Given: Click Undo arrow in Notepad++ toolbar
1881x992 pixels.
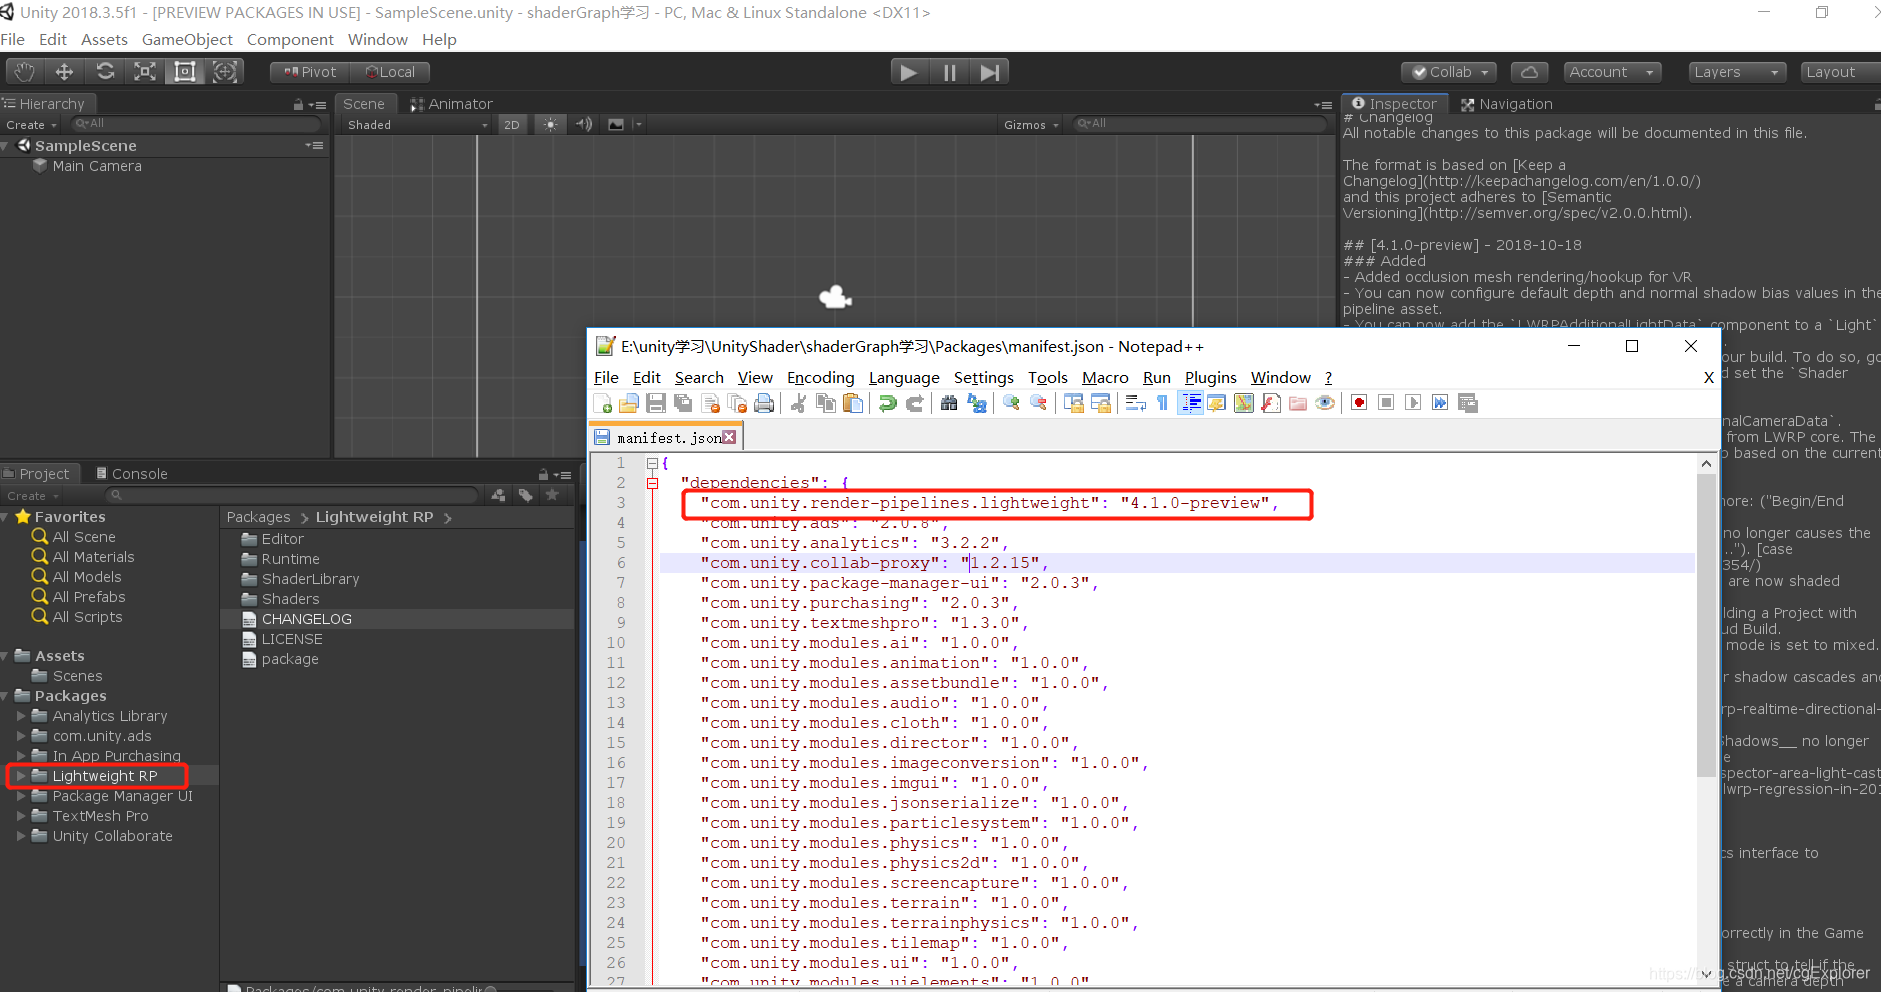Looking at the screenshot, I should click(887, 403).
